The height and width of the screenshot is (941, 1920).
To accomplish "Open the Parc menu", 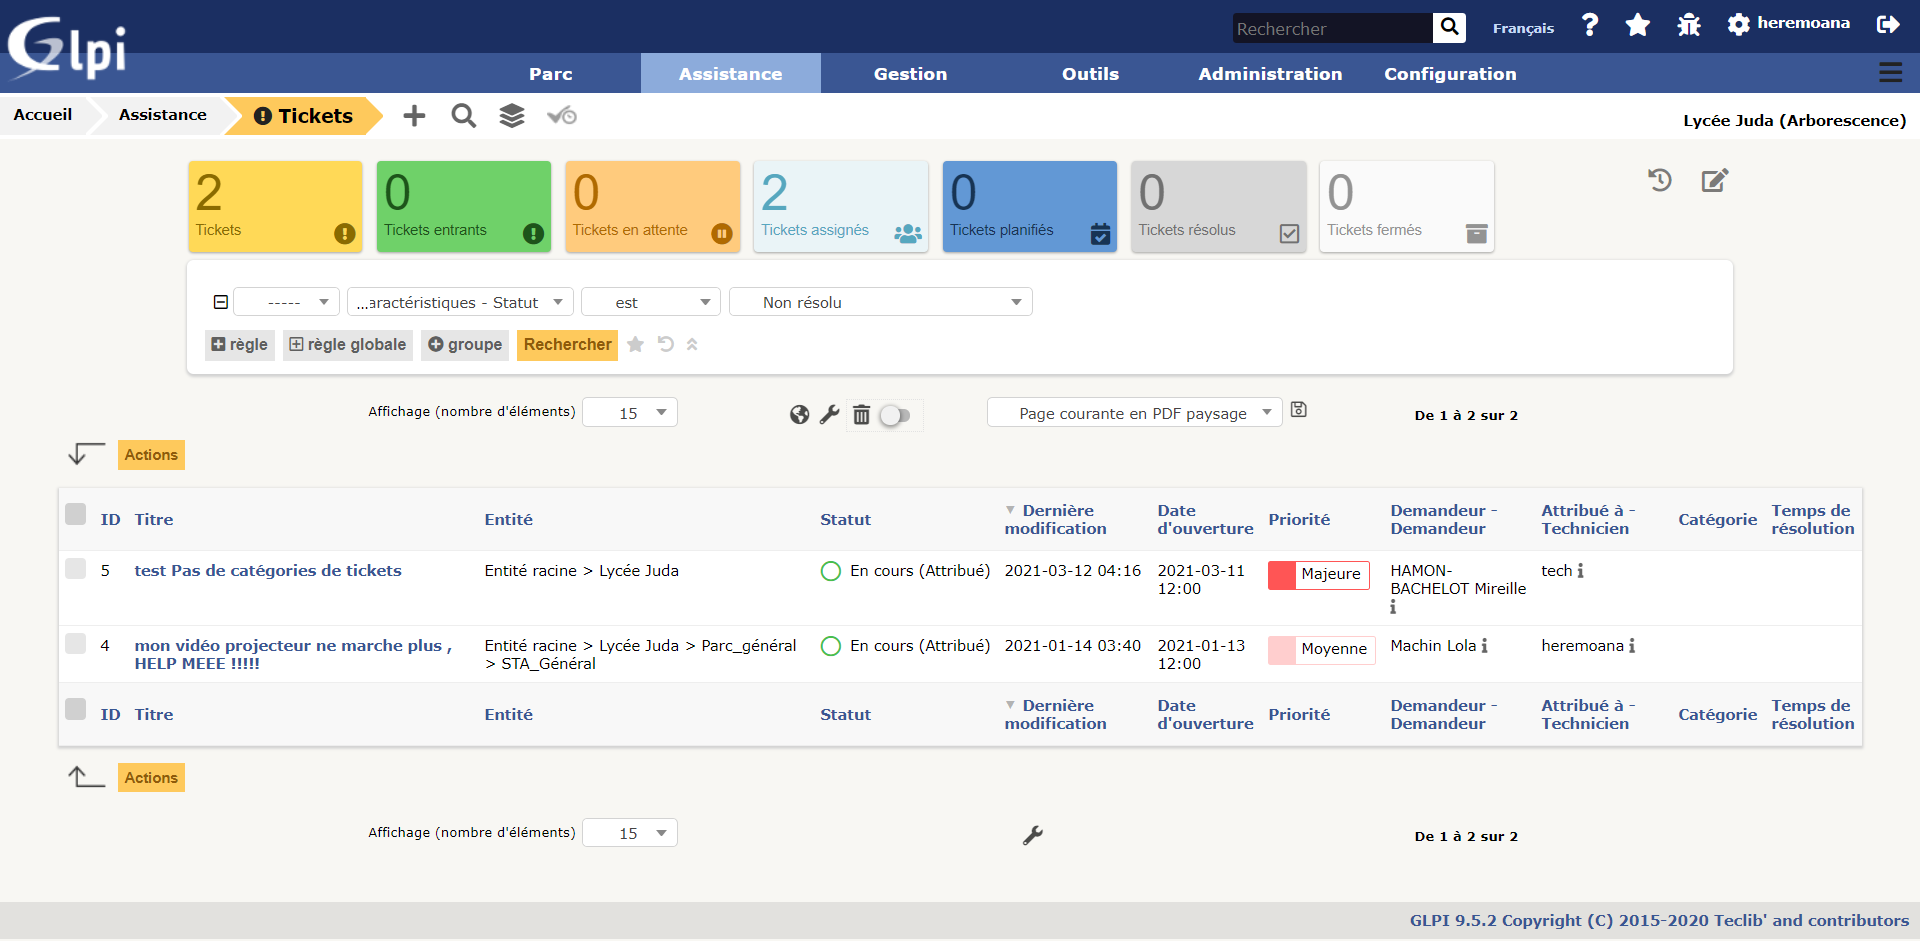I will pos(550,74).
